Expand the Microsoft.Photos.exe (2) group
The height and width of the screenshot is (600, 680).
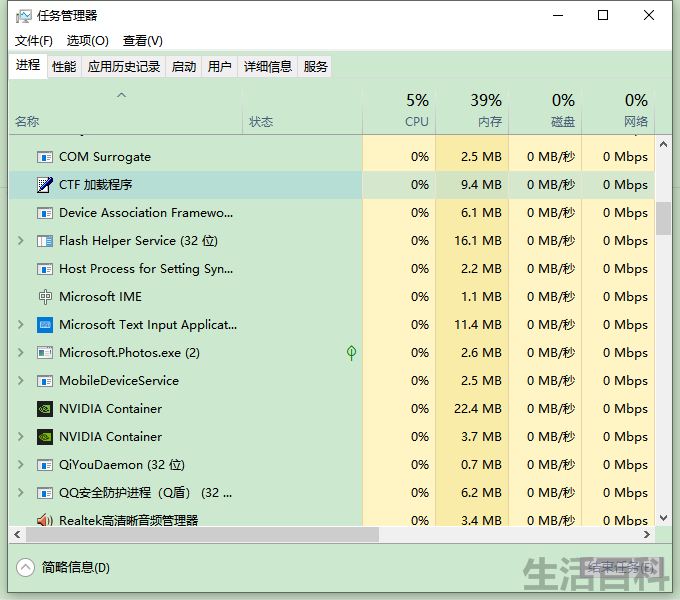[x=20, y=353]
